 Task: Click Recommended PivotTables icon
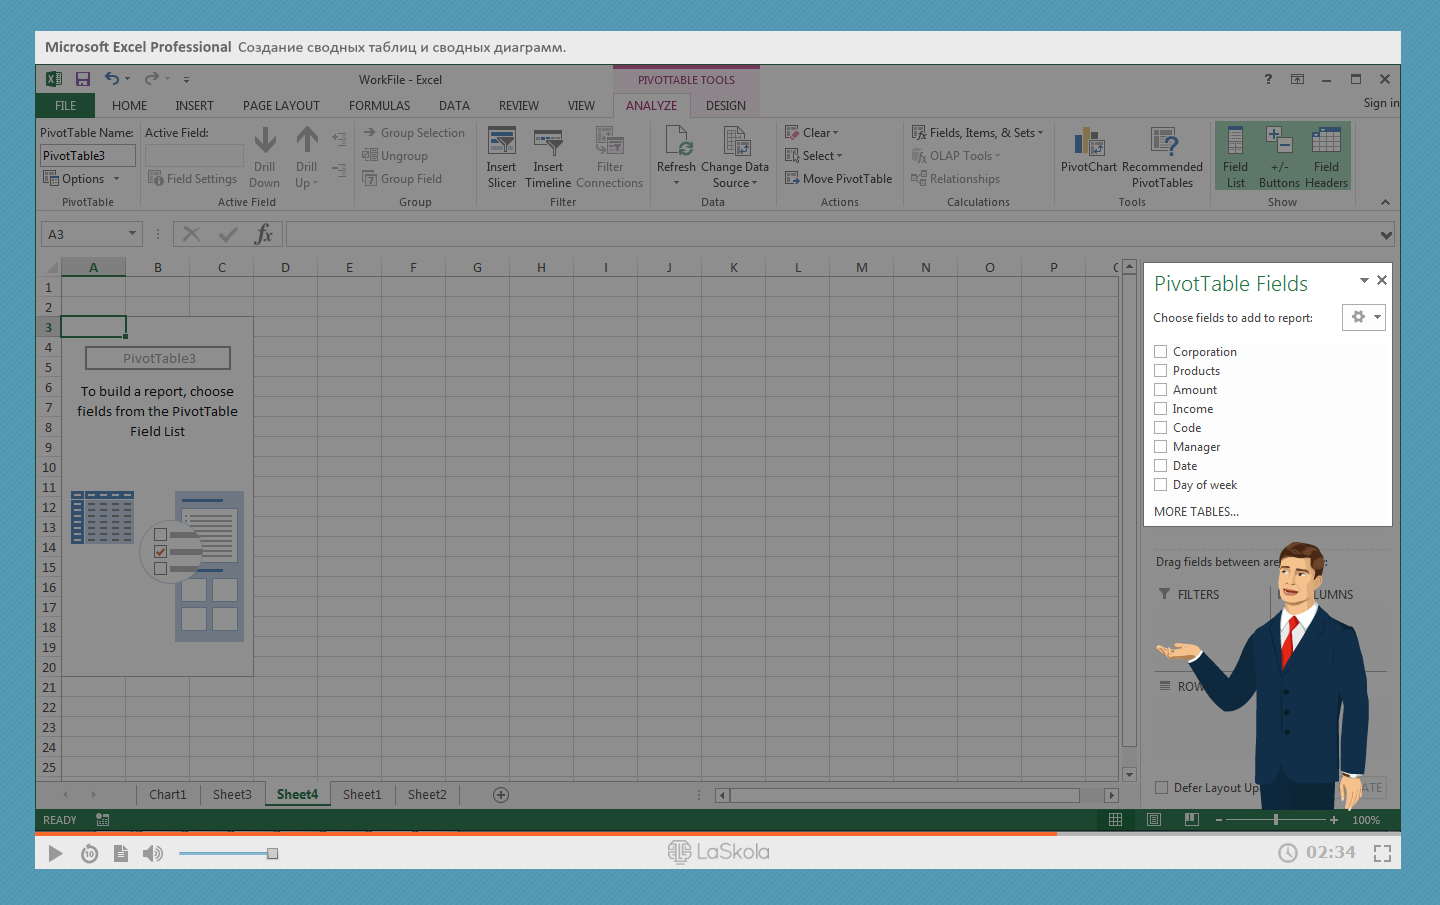[1162, 143]
